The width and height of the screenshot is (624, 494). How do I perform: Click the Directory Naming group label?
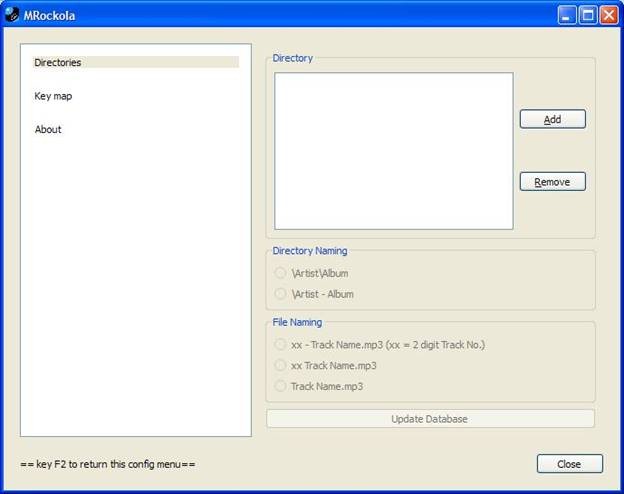310,251
